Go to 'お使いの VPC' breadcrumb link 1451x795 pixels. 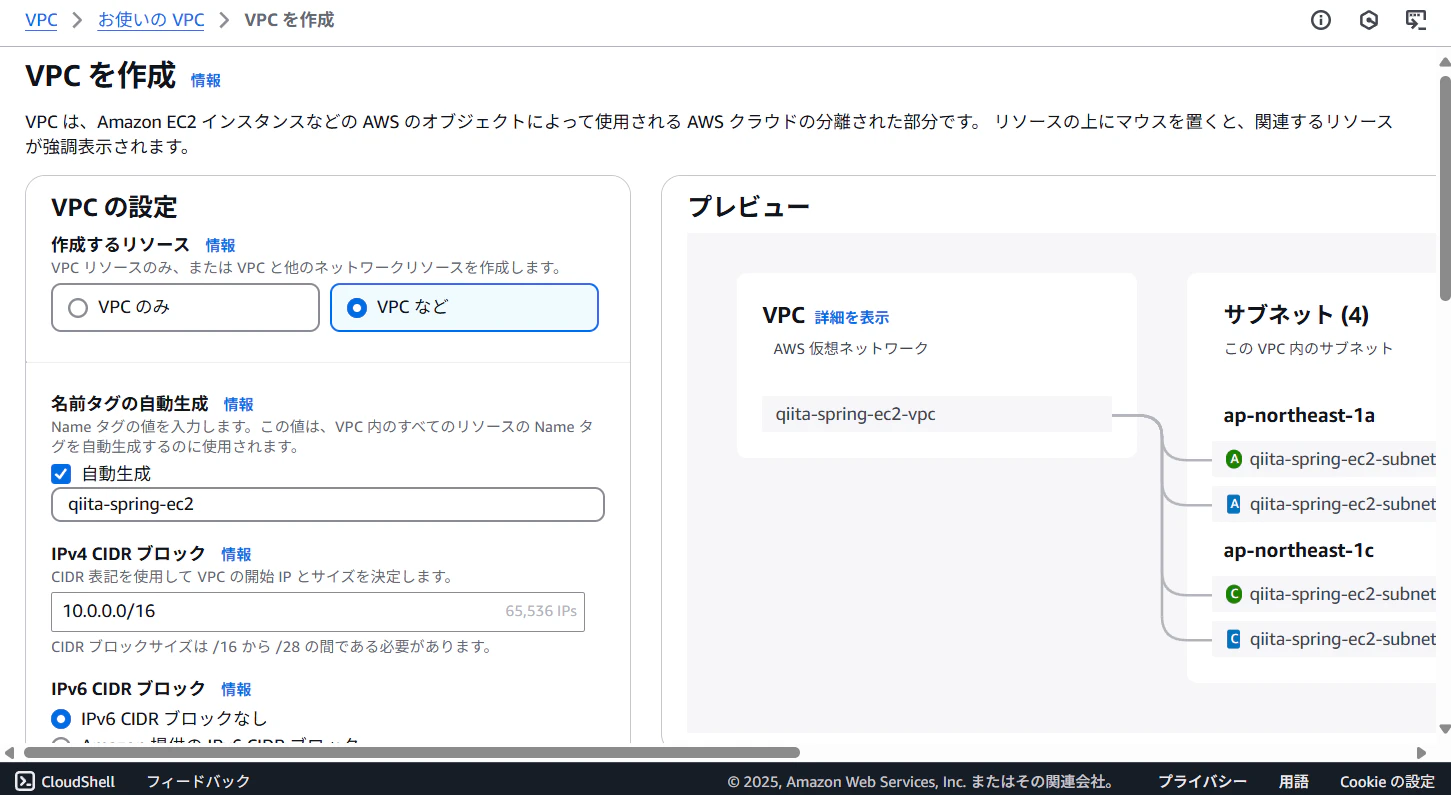click(x=151, y=20)
